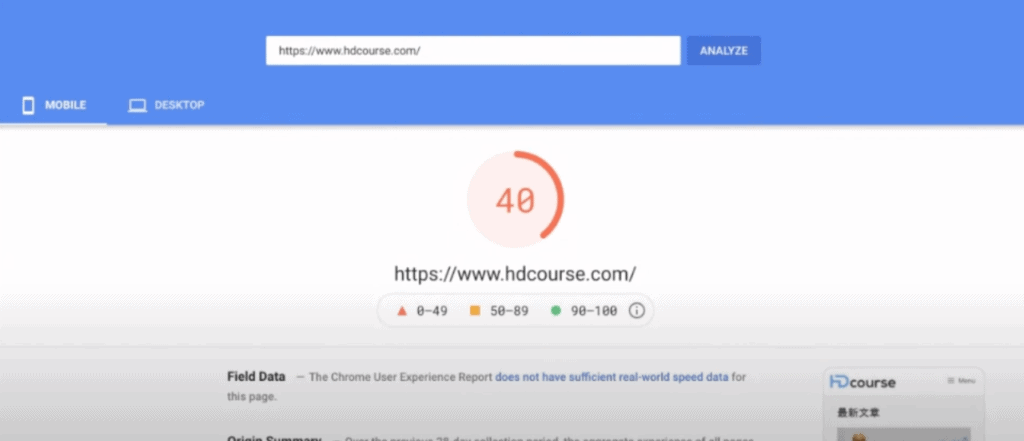
Task: Click the performance score 40 gauge
Action: pyautogui.click(x=515, y=200)
